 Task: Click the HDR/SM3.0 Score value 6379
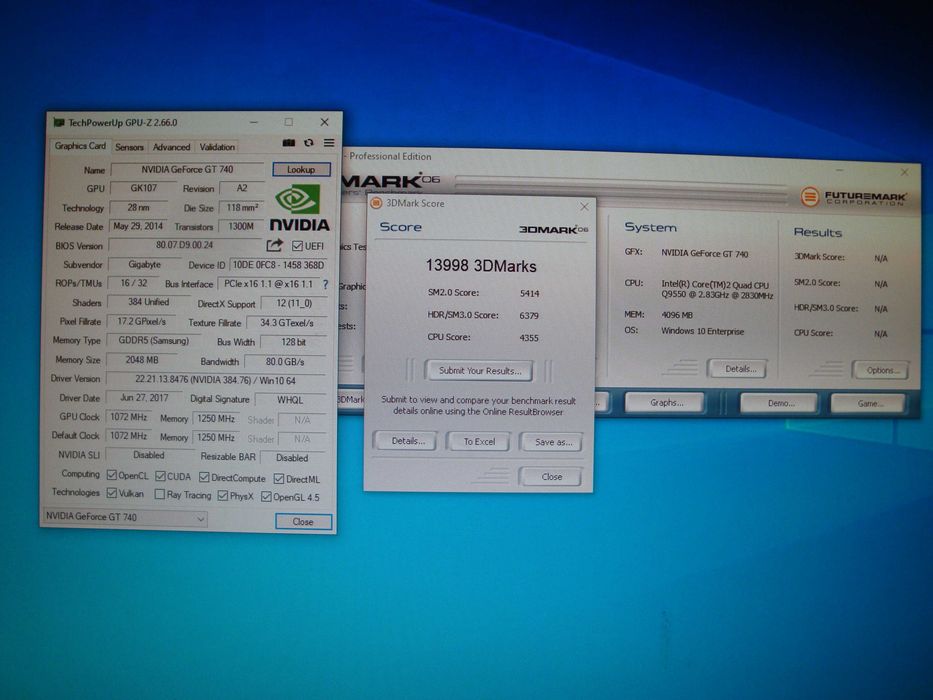(529, 315)
